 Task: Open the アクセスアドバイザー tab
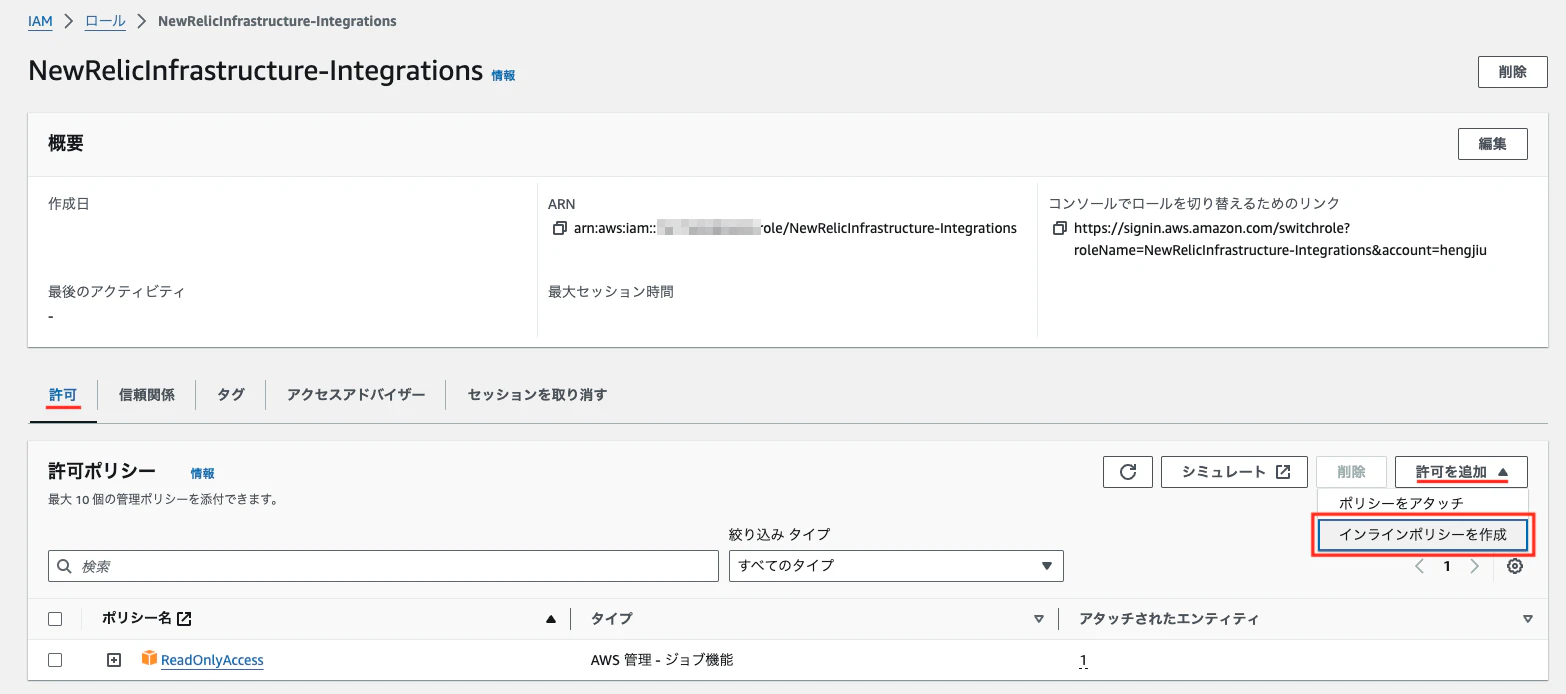pos(356,395)
